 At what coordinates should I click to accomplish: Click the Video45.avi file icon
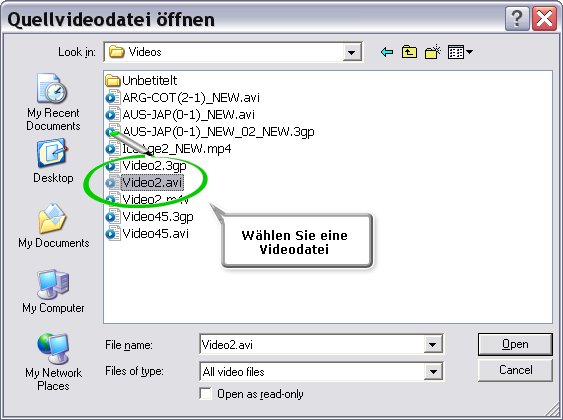(112, 234)
